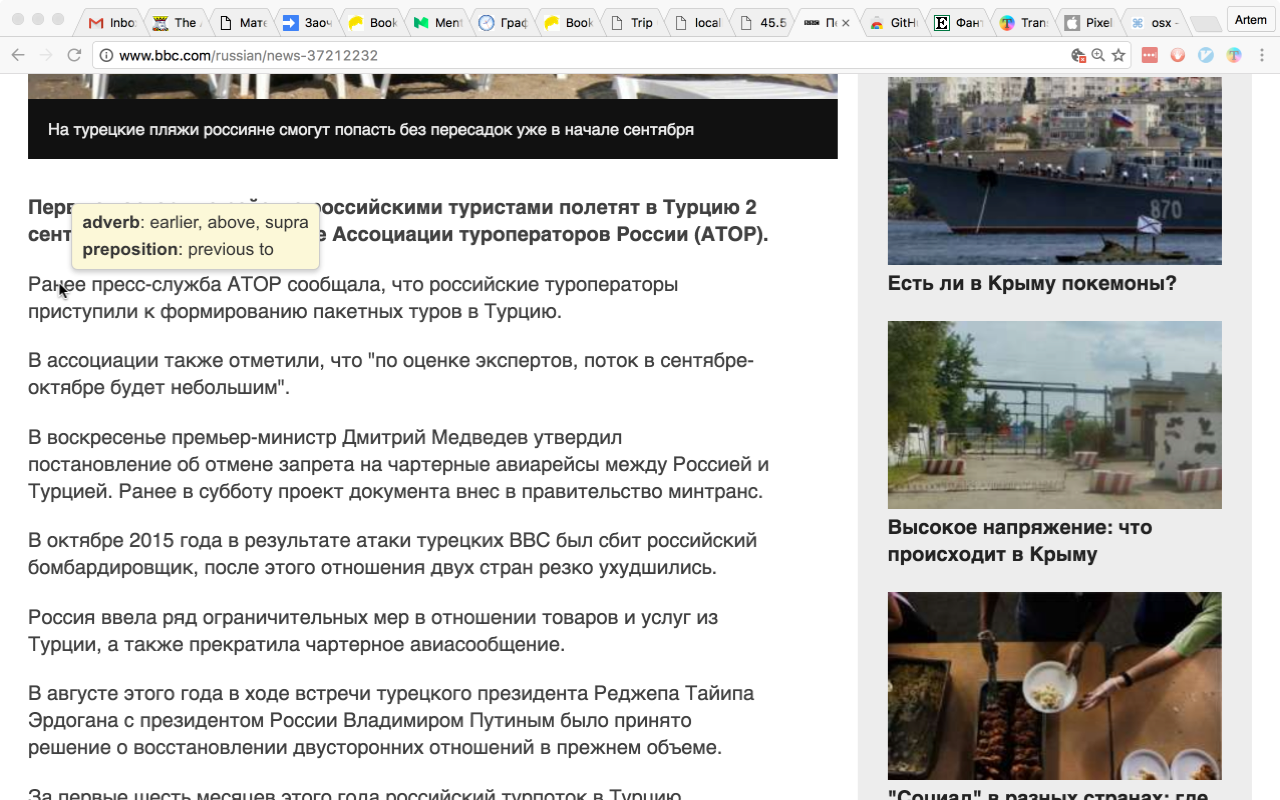This screenshot has height=800, width=1280.
Task: Switch to the 'Заоч' tab
Action: 307,22
